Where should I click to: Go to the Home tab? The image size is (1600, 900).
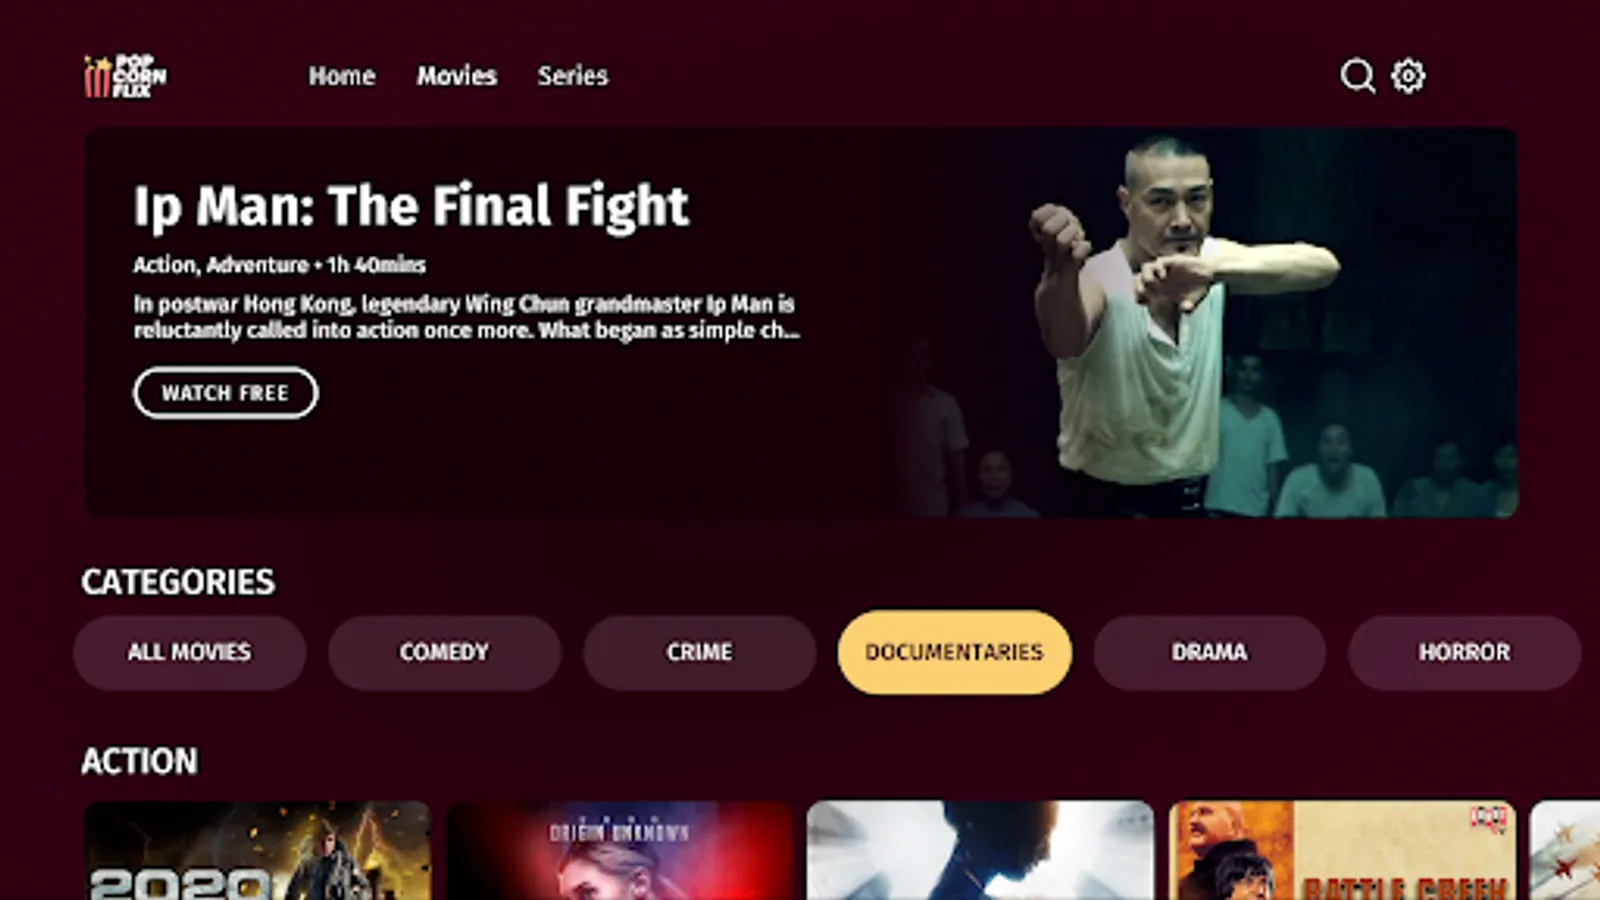(x=342, y=76)
